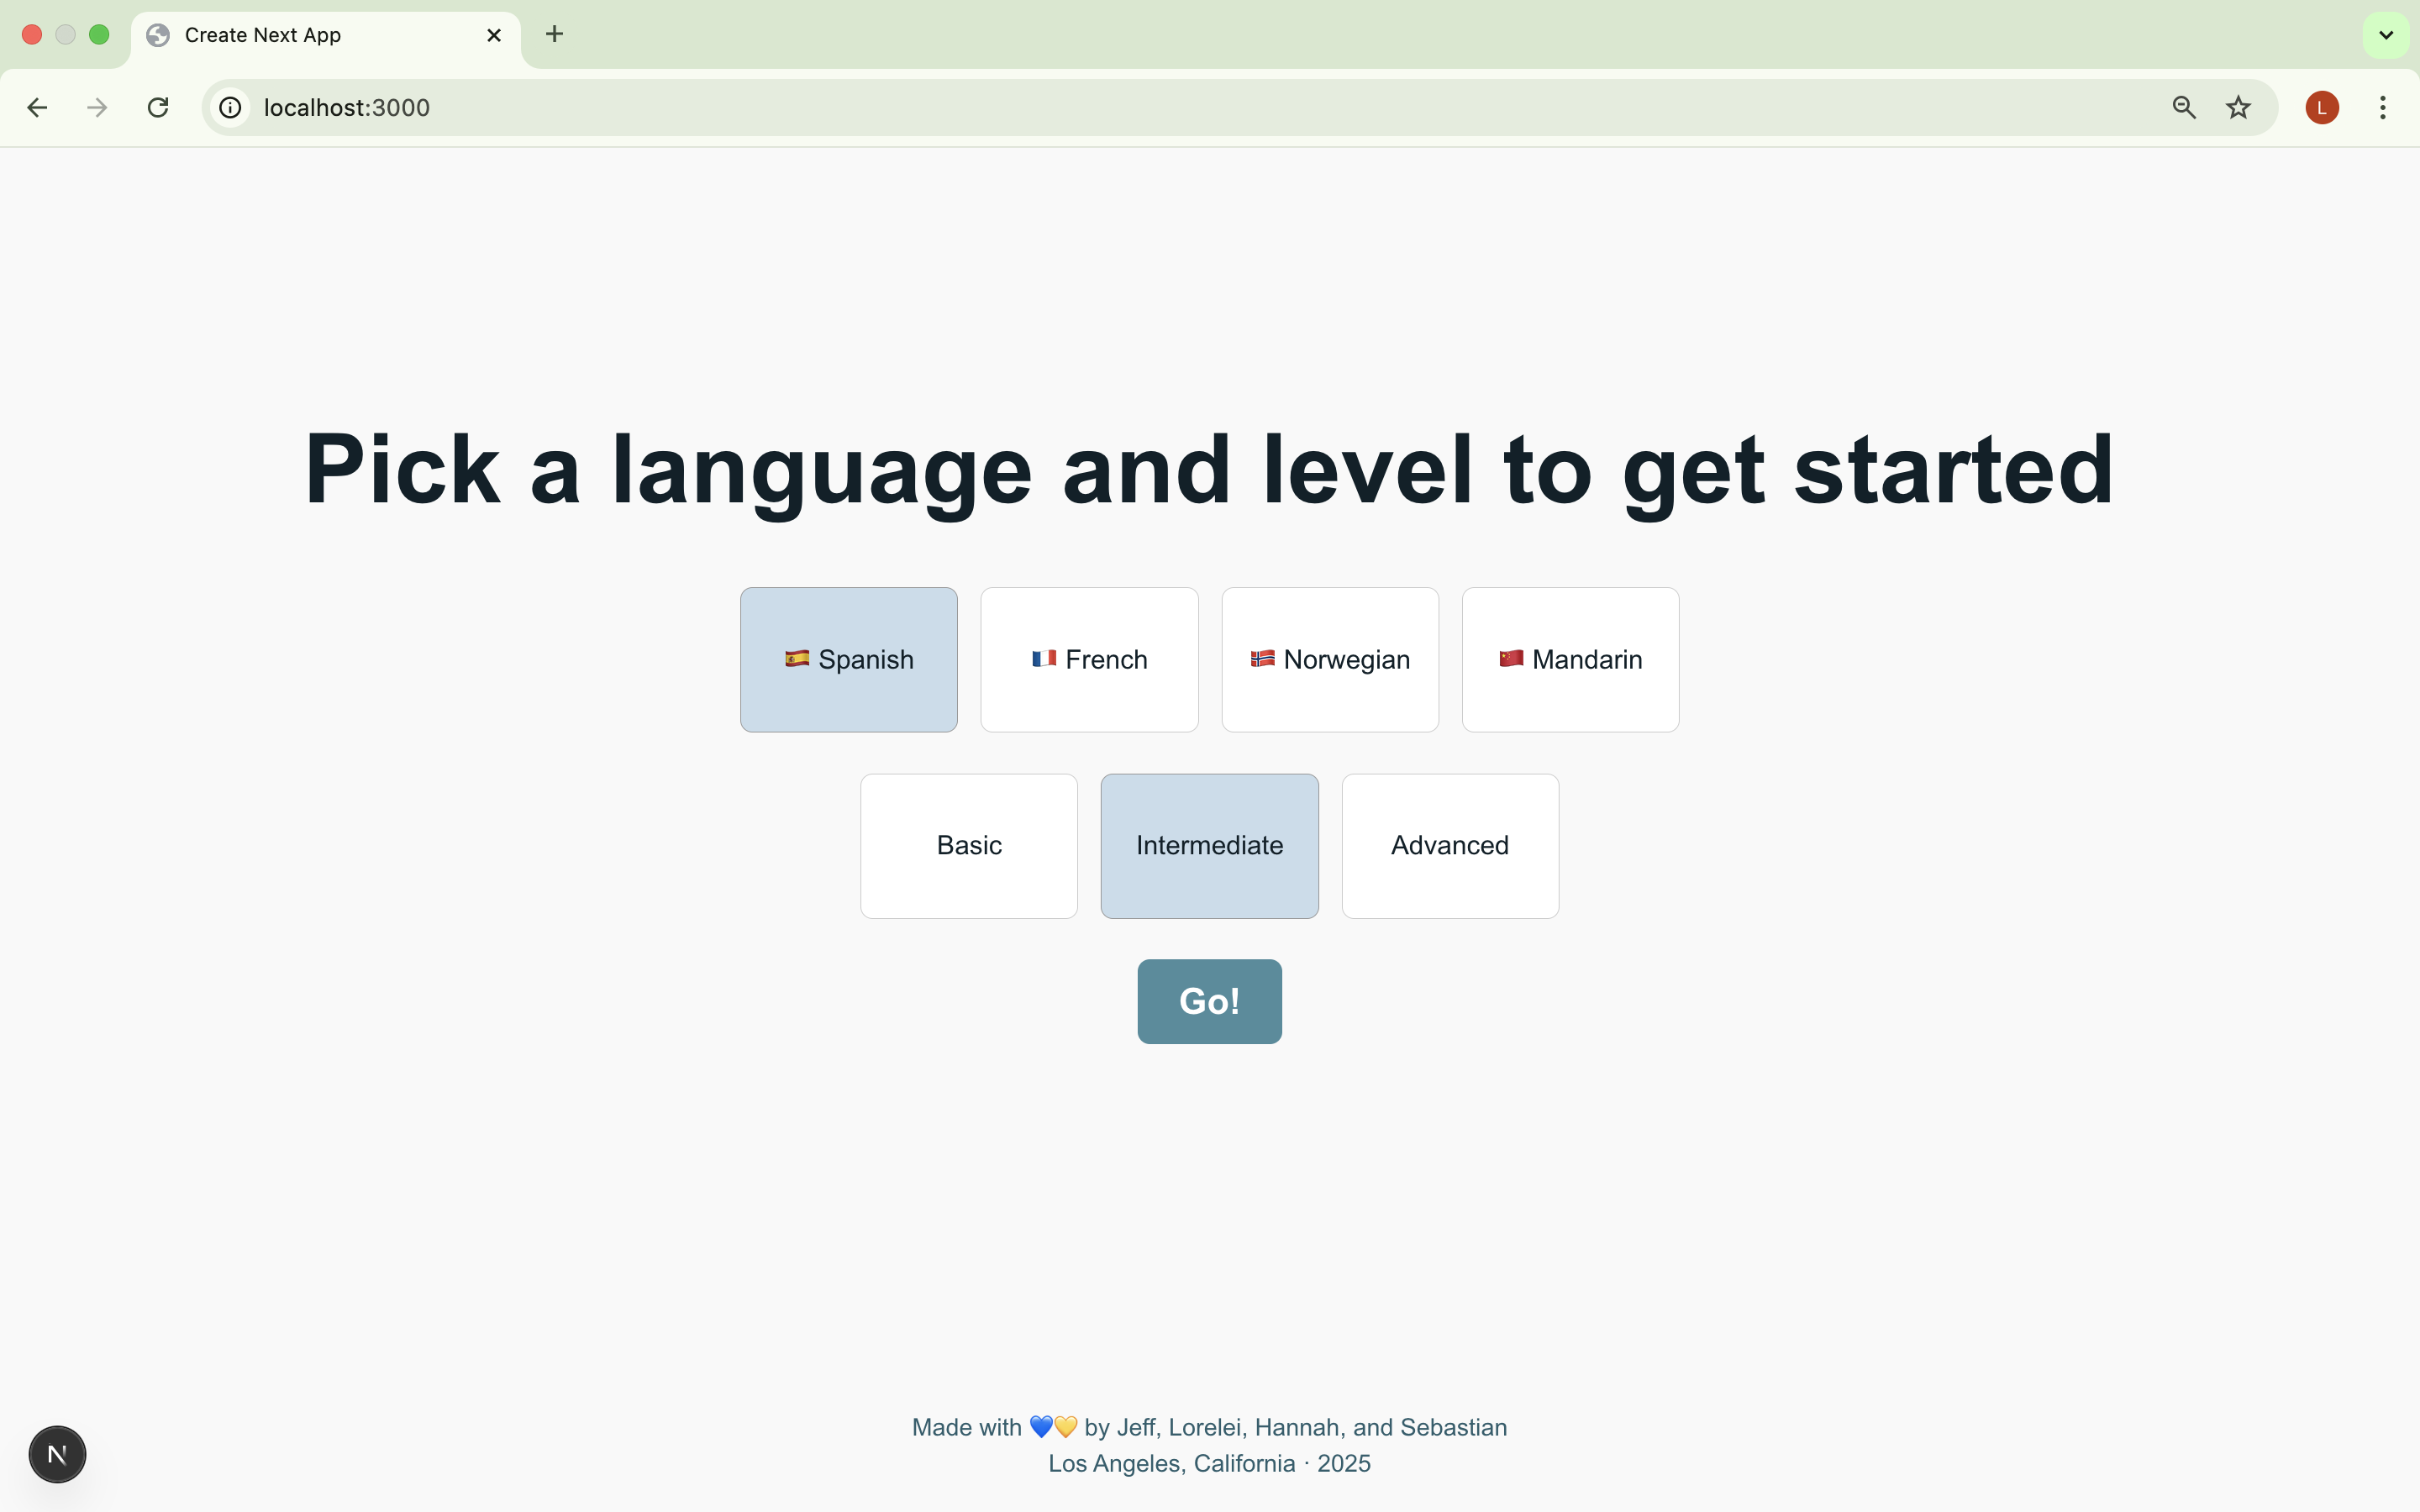Choose Norwegian as the language
This screenshot has width=2420, height=1512.
pos(1330,659)
